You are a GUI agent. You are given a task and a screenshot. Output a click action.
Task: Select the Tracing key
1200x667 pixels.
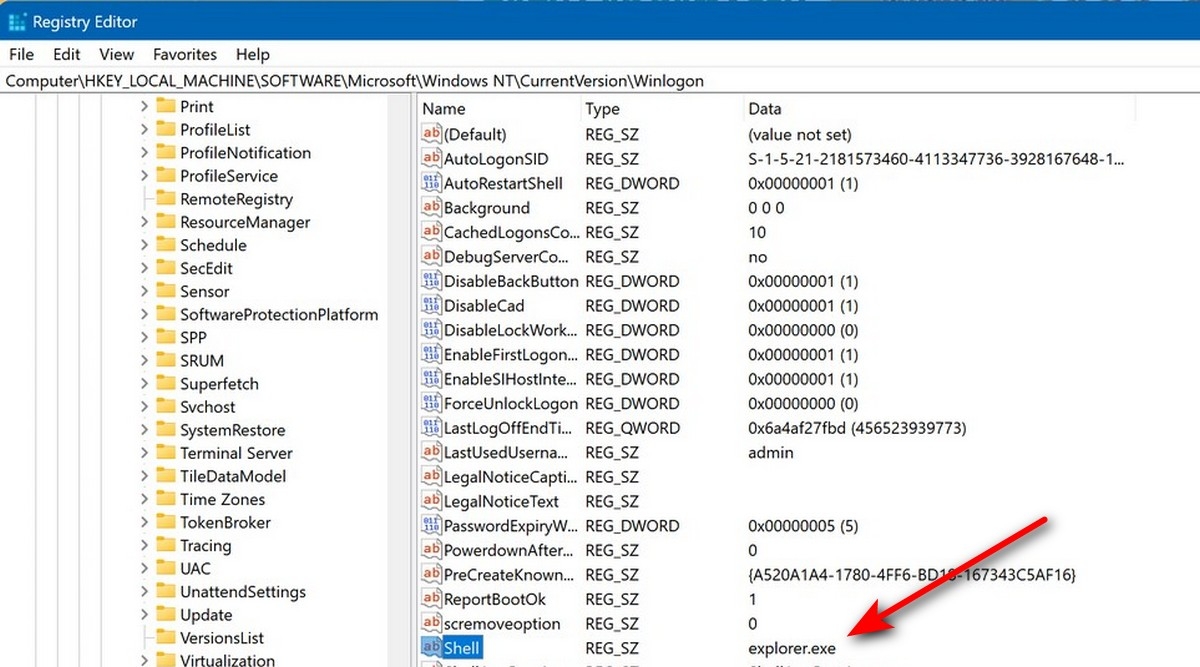(205, 545)
